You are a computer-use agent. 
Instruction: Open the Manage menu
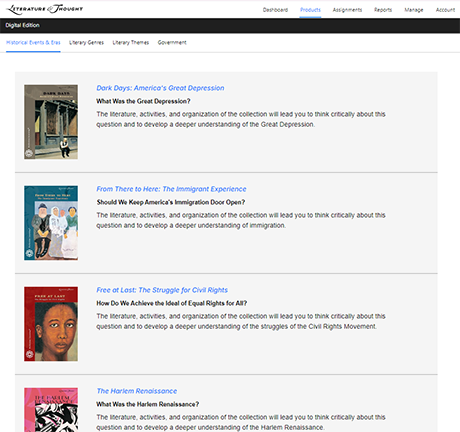coord(414,10)
